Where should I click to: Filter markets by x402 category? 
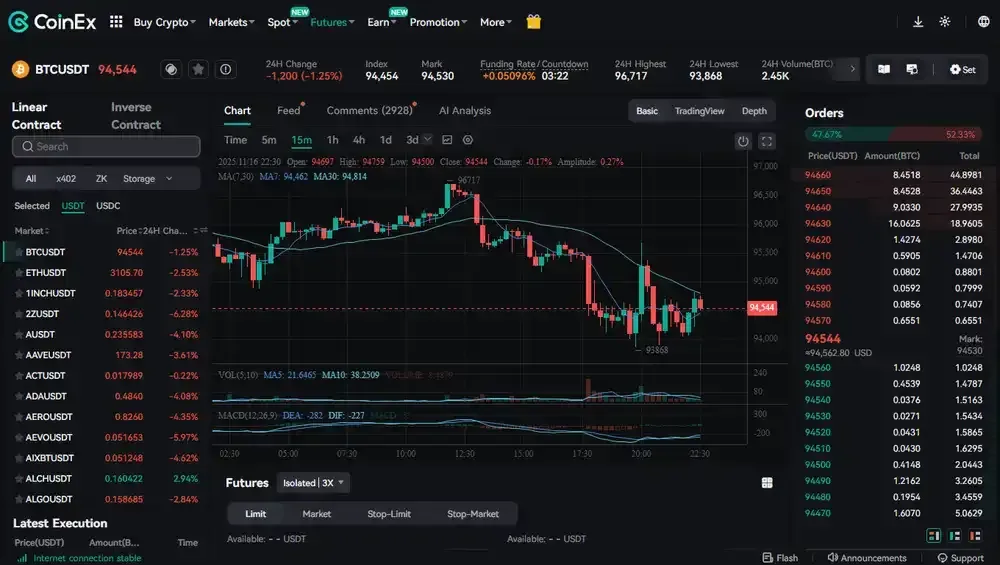66,179
